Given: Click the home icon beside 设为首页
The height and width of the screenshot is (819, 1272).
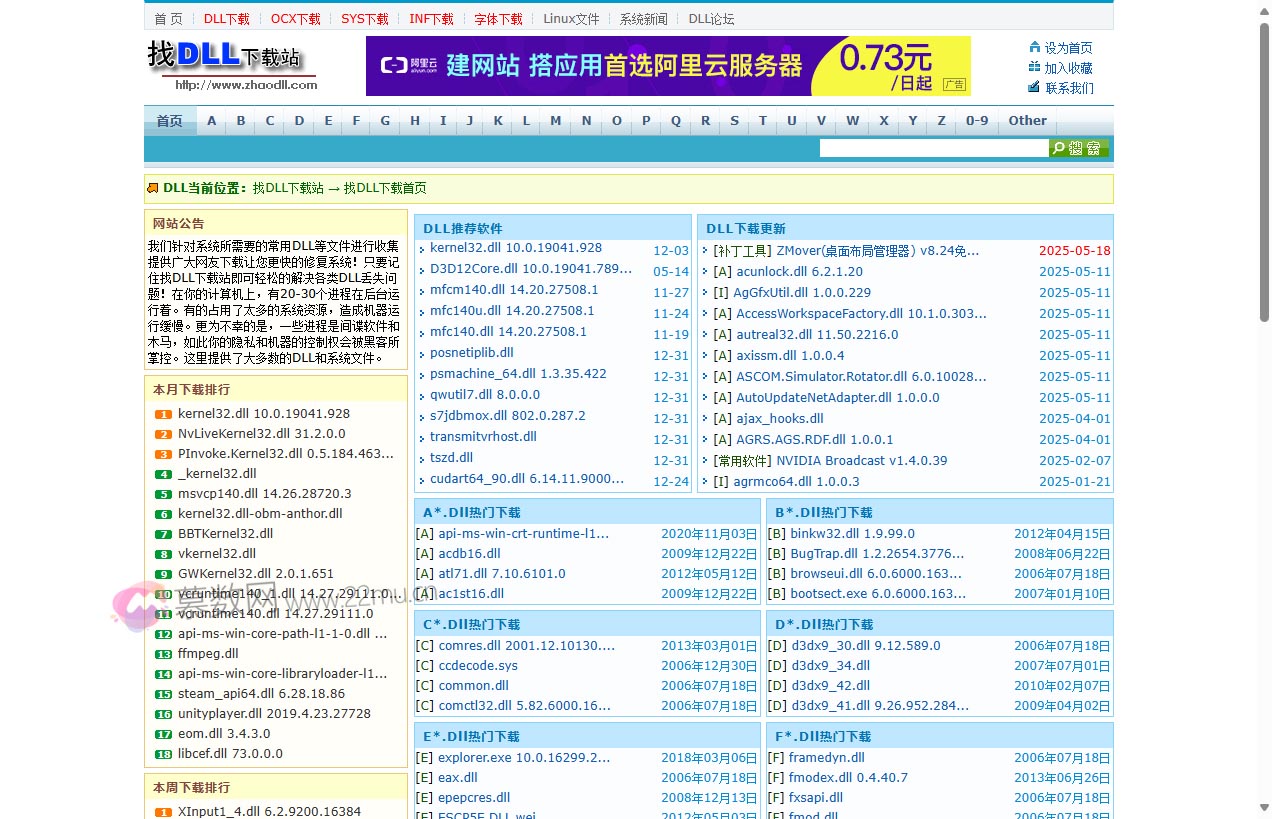Looking at the screenshot, I should pyautogui.click(x=1035, y=48).
